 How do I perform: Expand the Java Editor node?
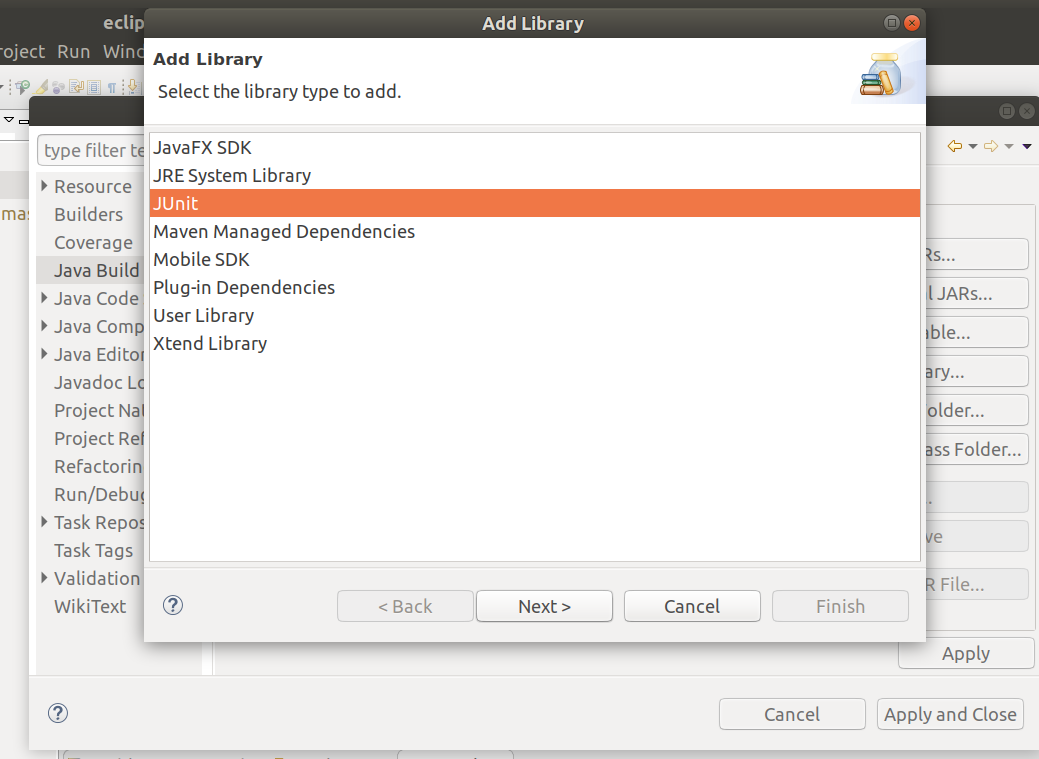tap(44, 353)
